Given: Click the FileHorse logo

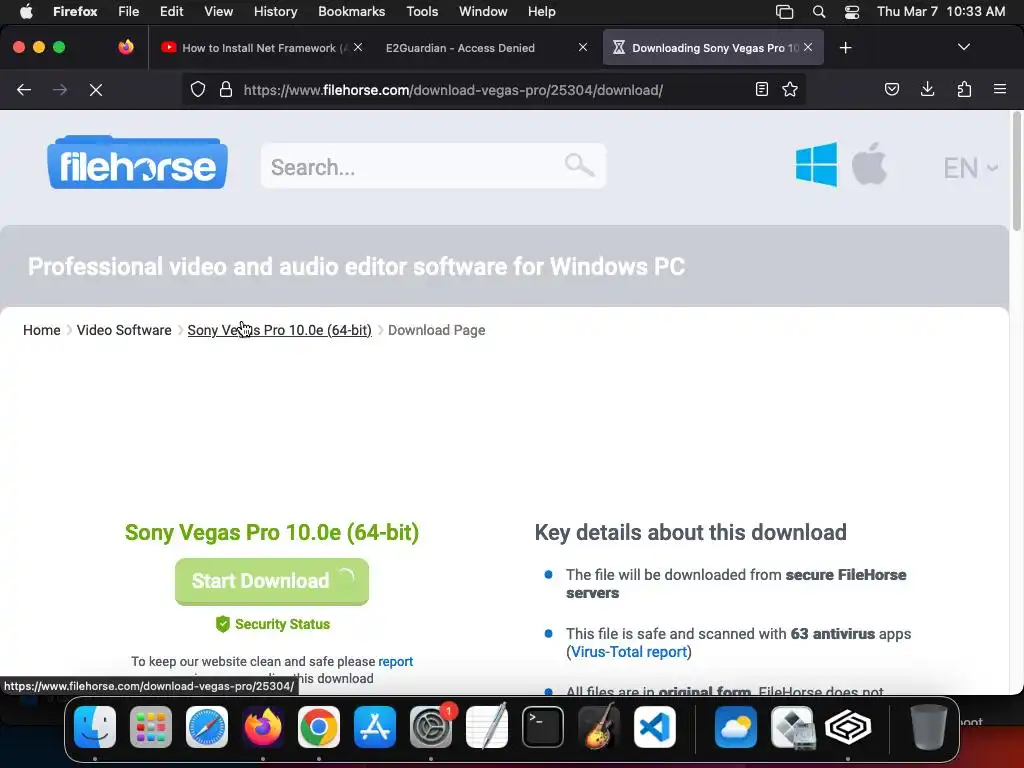Looking at the screenshot, I should pos(137,163).
